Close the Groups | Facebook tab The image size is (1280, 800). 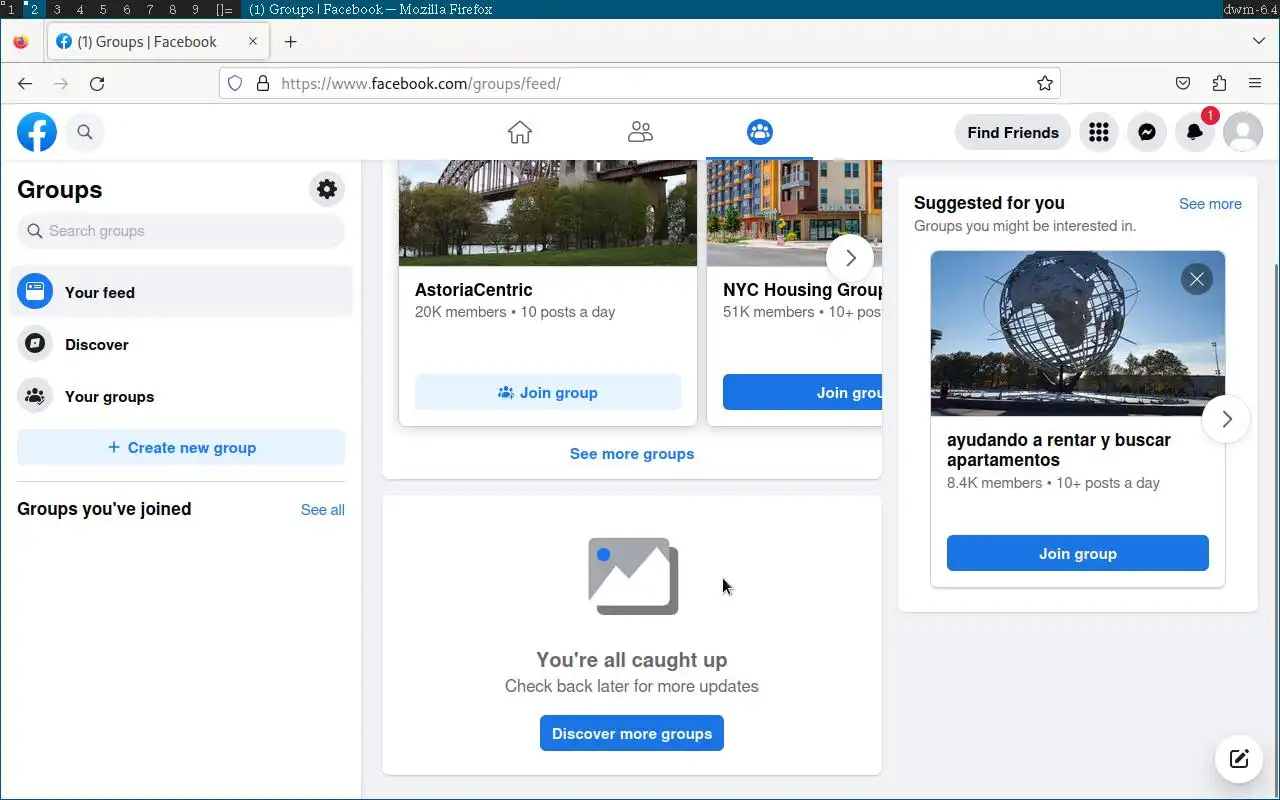click(x=253, y=41)
